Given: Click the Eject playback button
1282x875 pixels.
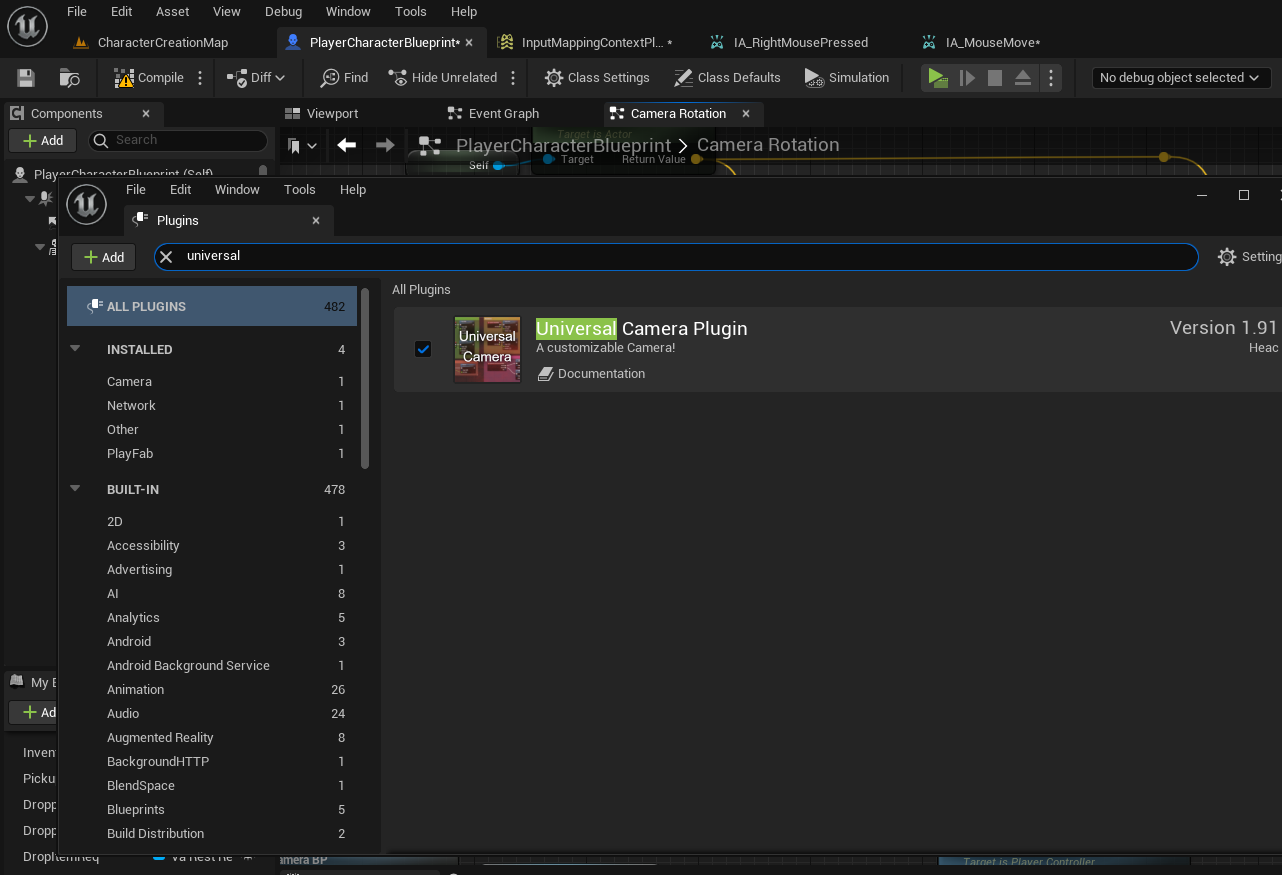Looking at the screenshot, I should [x=1023, y=77].
